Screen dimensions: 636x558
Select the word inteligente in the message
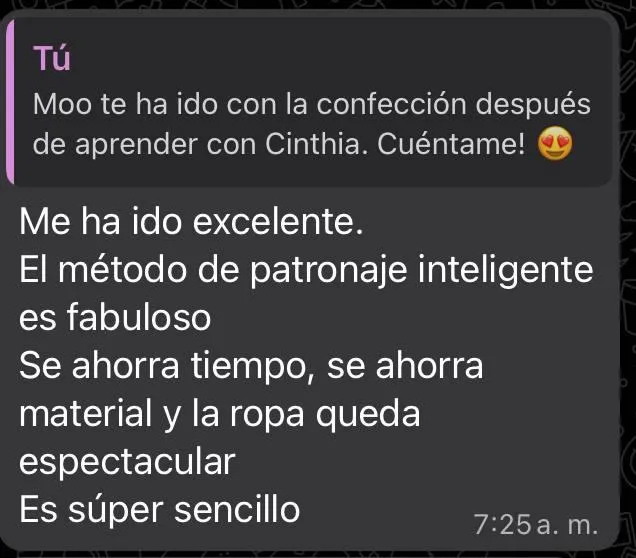tap(505, 271)
